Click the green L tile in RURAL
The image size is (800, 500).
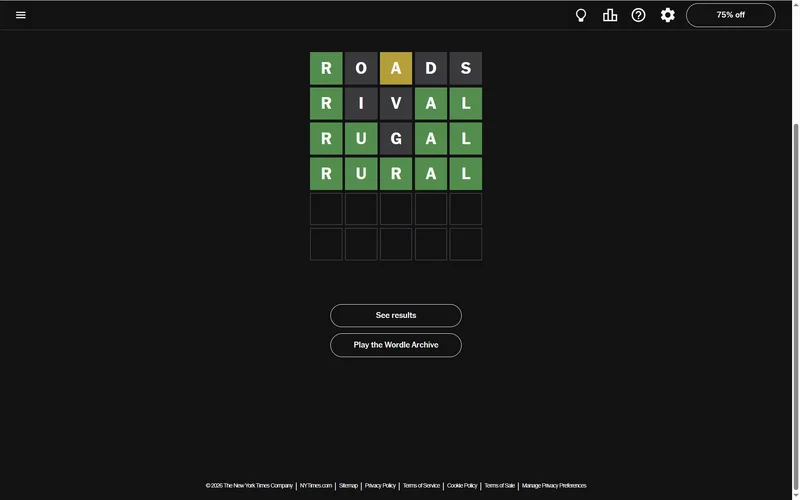(466, 173)
